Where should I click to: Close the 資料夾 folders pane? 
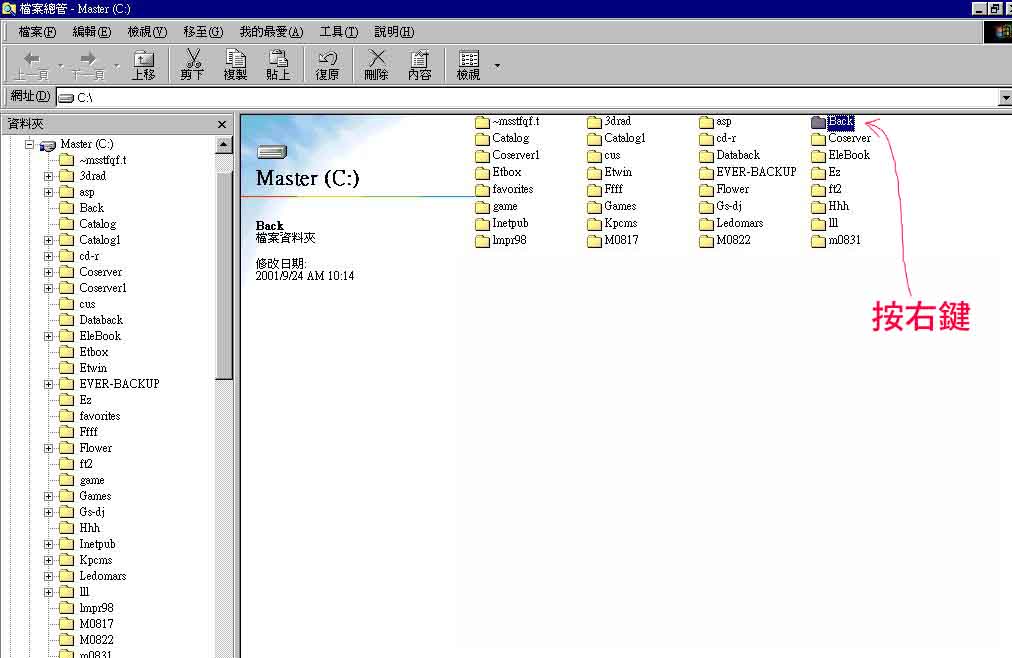click(222, 124)
